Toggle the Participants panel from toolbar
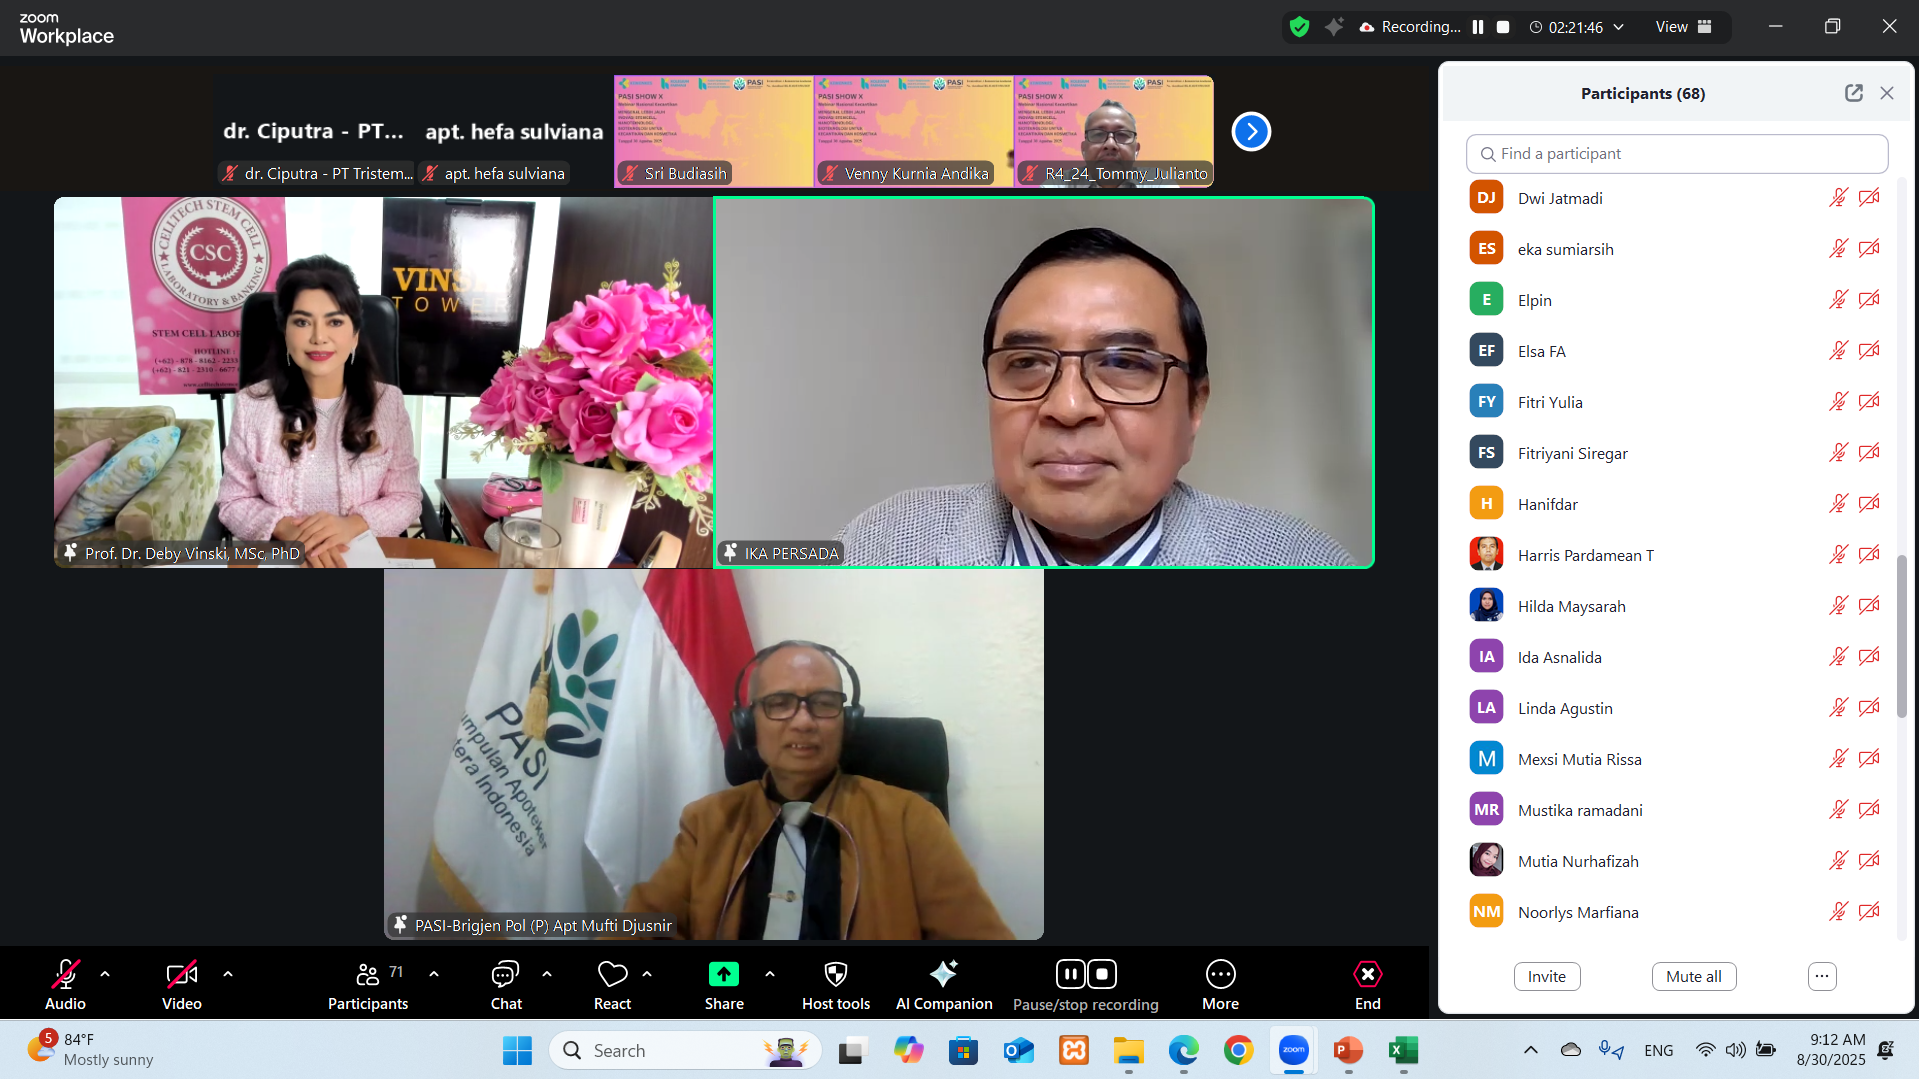 (367, 974)
